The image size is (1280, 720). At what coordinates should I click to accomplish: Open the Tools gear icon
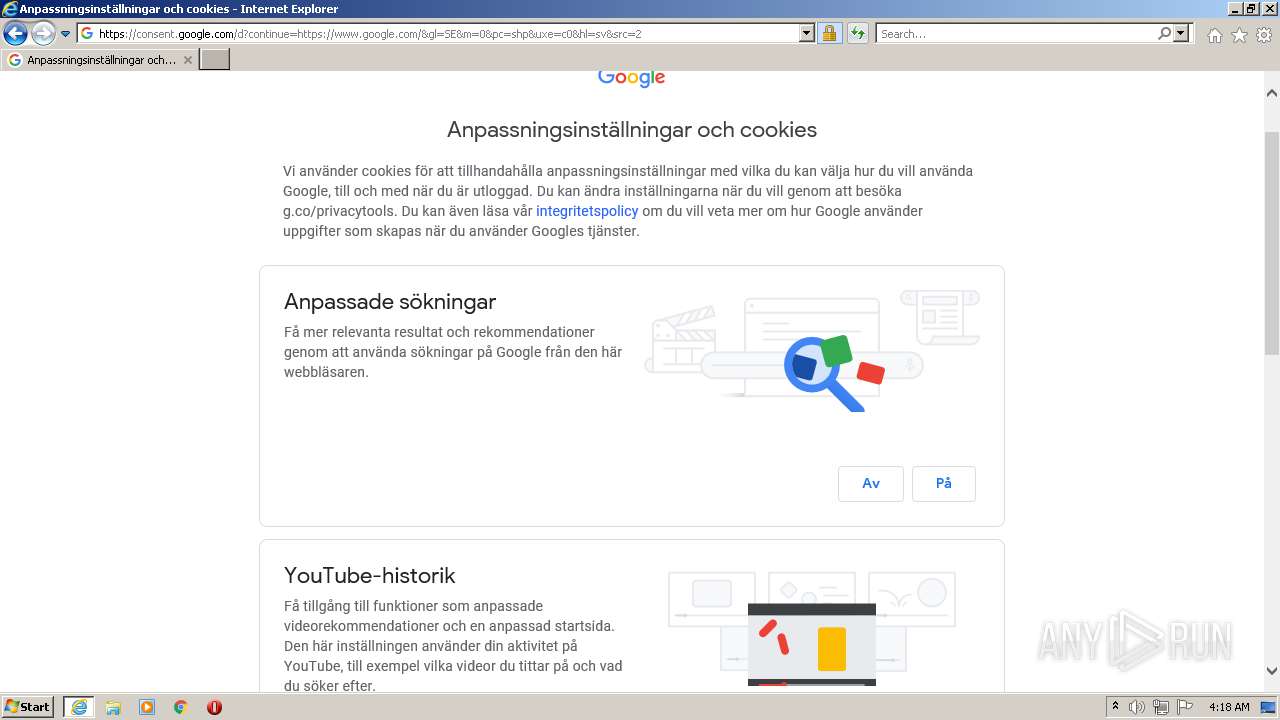coord(1264,35)
